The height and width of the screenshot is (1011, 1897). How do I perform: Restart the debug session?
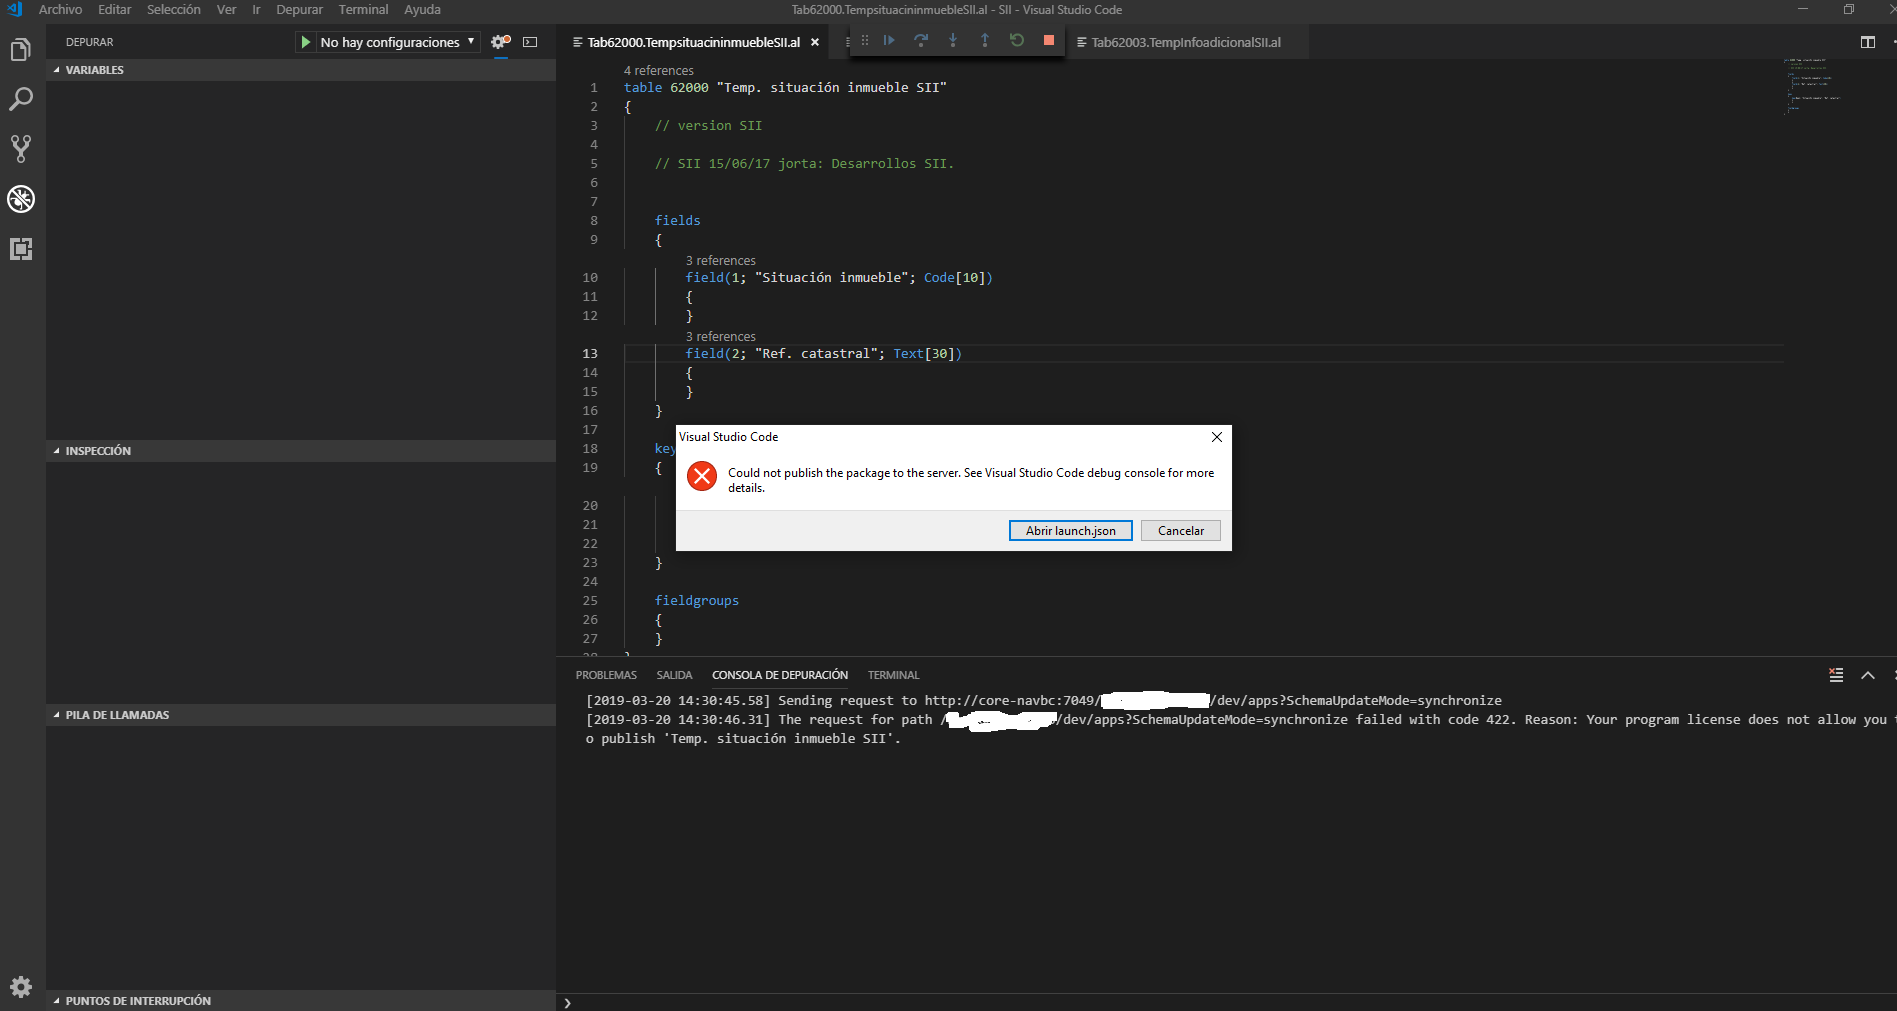[x=1016, y=40]
